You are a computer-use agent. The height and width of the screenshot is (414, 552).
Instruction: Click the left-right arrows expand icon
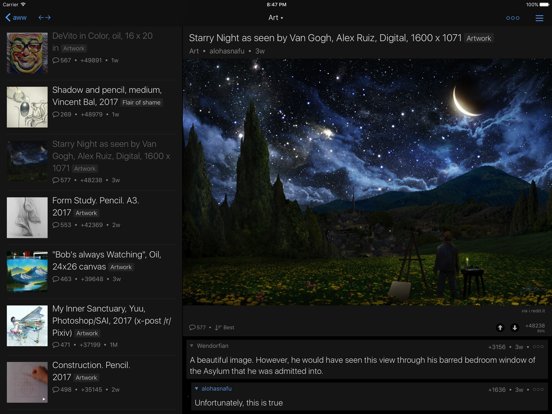[x=44, y=18]
